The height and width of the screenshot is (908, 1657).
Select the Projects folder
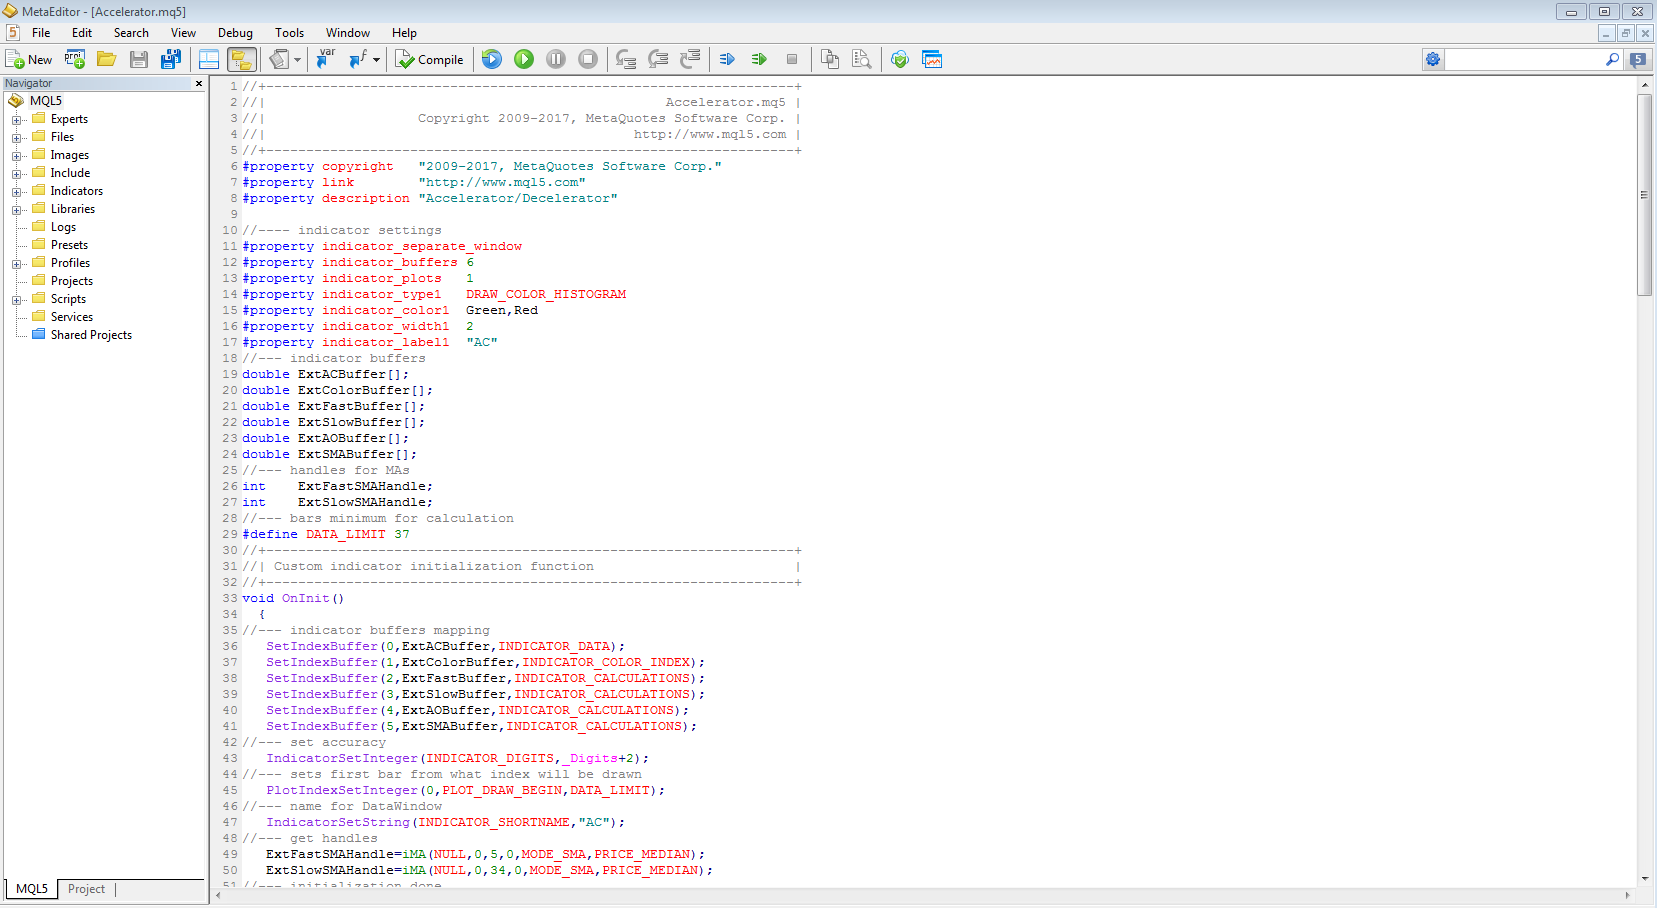(x=72, y=281)
